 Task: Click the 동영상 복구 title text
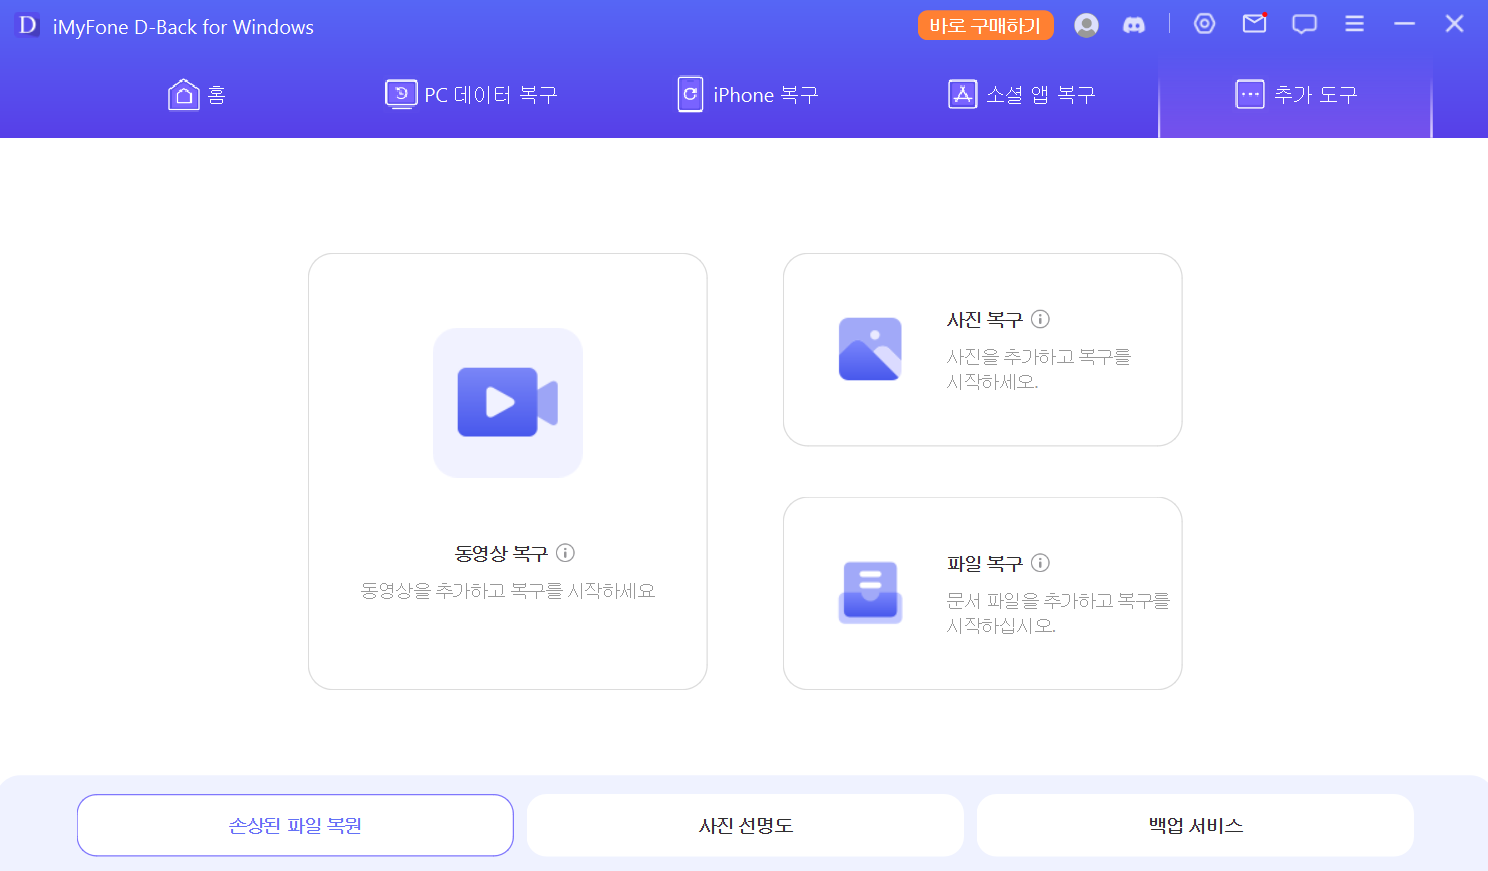click(501, 554)
